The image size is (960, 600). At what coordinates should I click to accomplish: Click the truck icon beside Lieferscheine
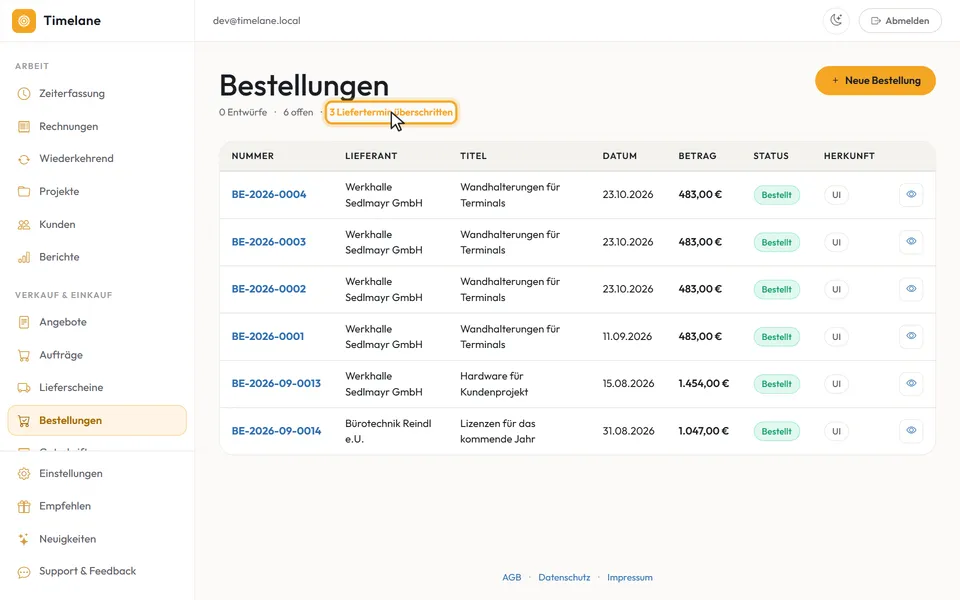click(24, 388)
